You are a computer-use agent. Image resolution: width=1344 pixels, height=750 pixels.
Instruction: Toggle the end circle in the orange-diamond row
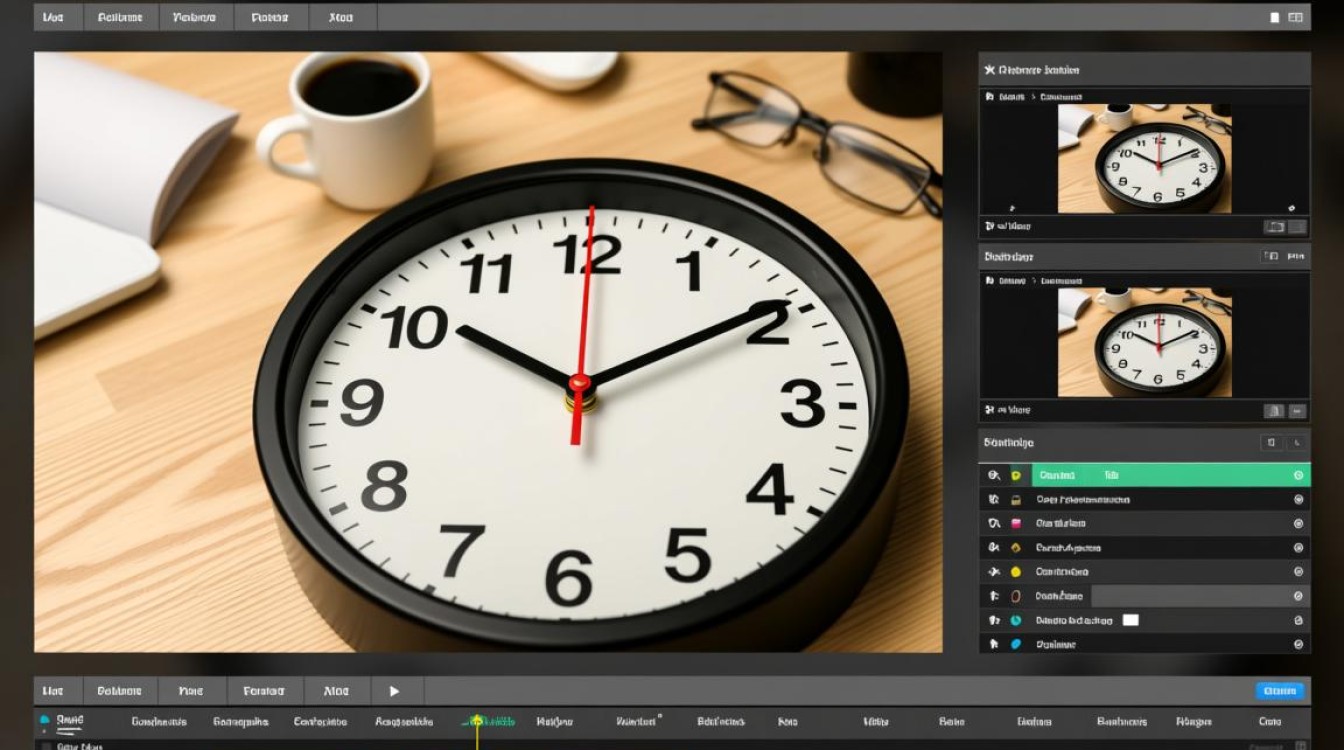click(x=1298, y=548)
